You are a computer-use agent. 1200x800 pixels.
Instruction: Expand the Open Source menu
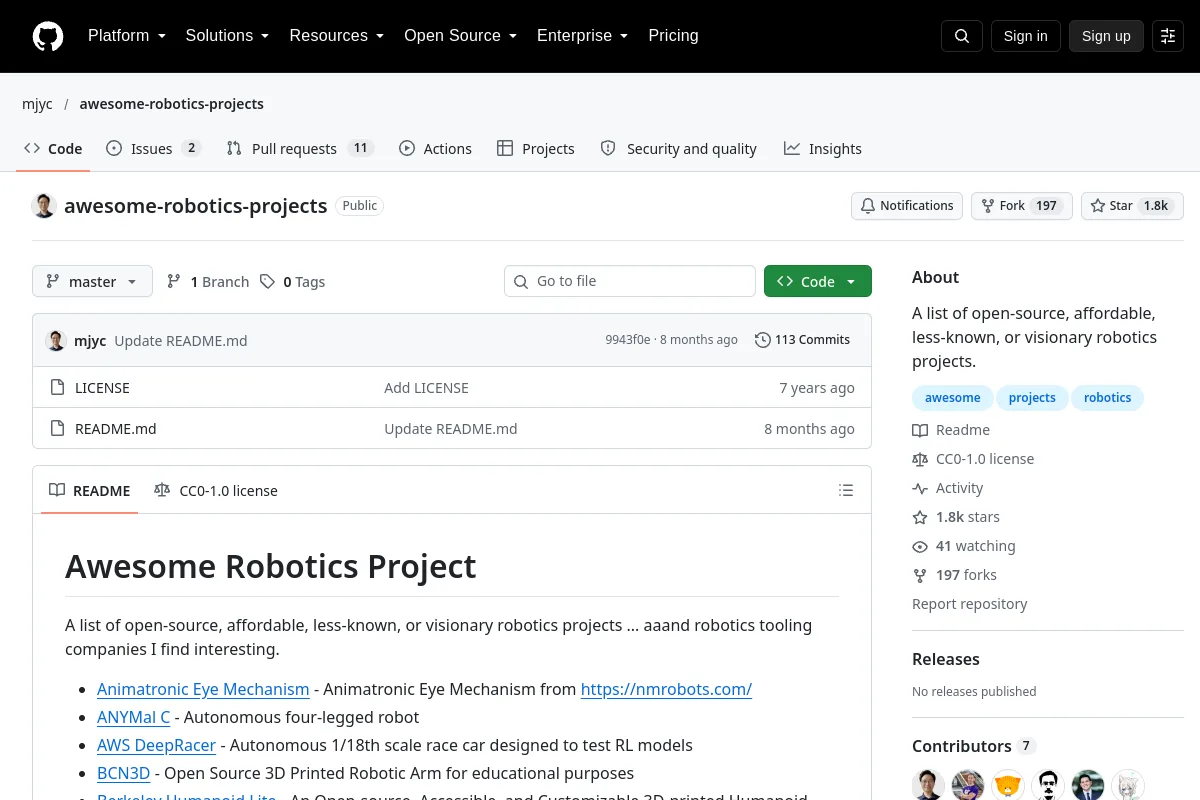[461, 36]
